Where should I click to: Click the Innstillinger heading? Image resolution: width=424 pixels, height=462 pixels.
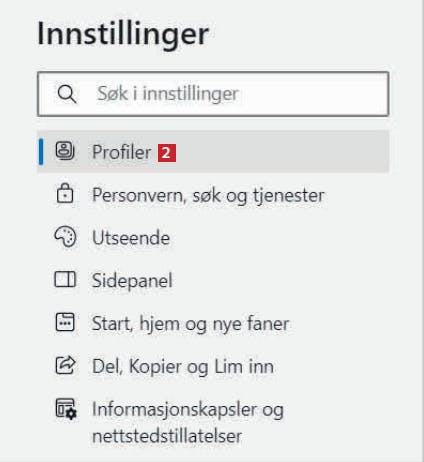coord(123,34)
